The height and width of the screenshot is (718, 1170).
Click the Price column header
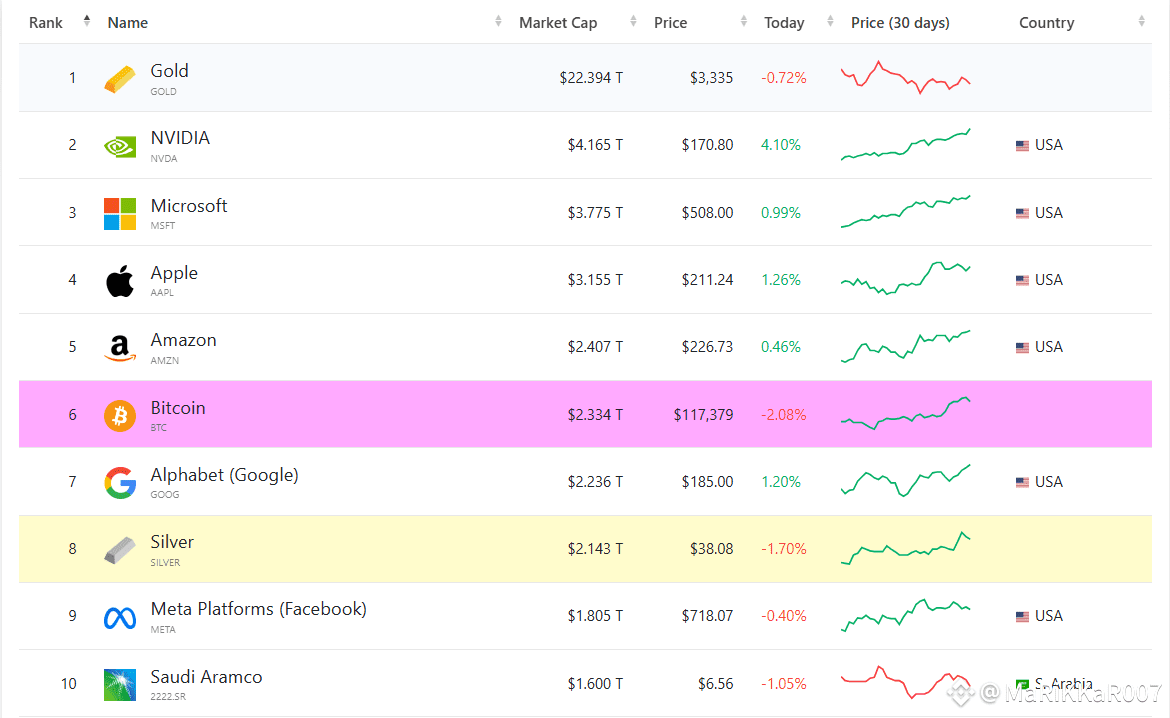[670, 22]
